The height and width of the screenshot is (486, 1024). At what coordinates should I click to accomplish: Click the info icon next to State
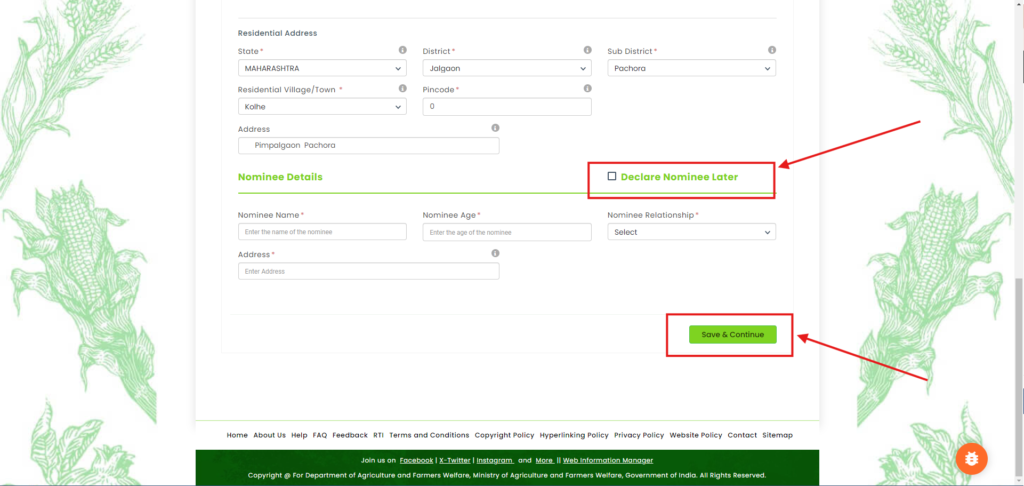[402, 50]
